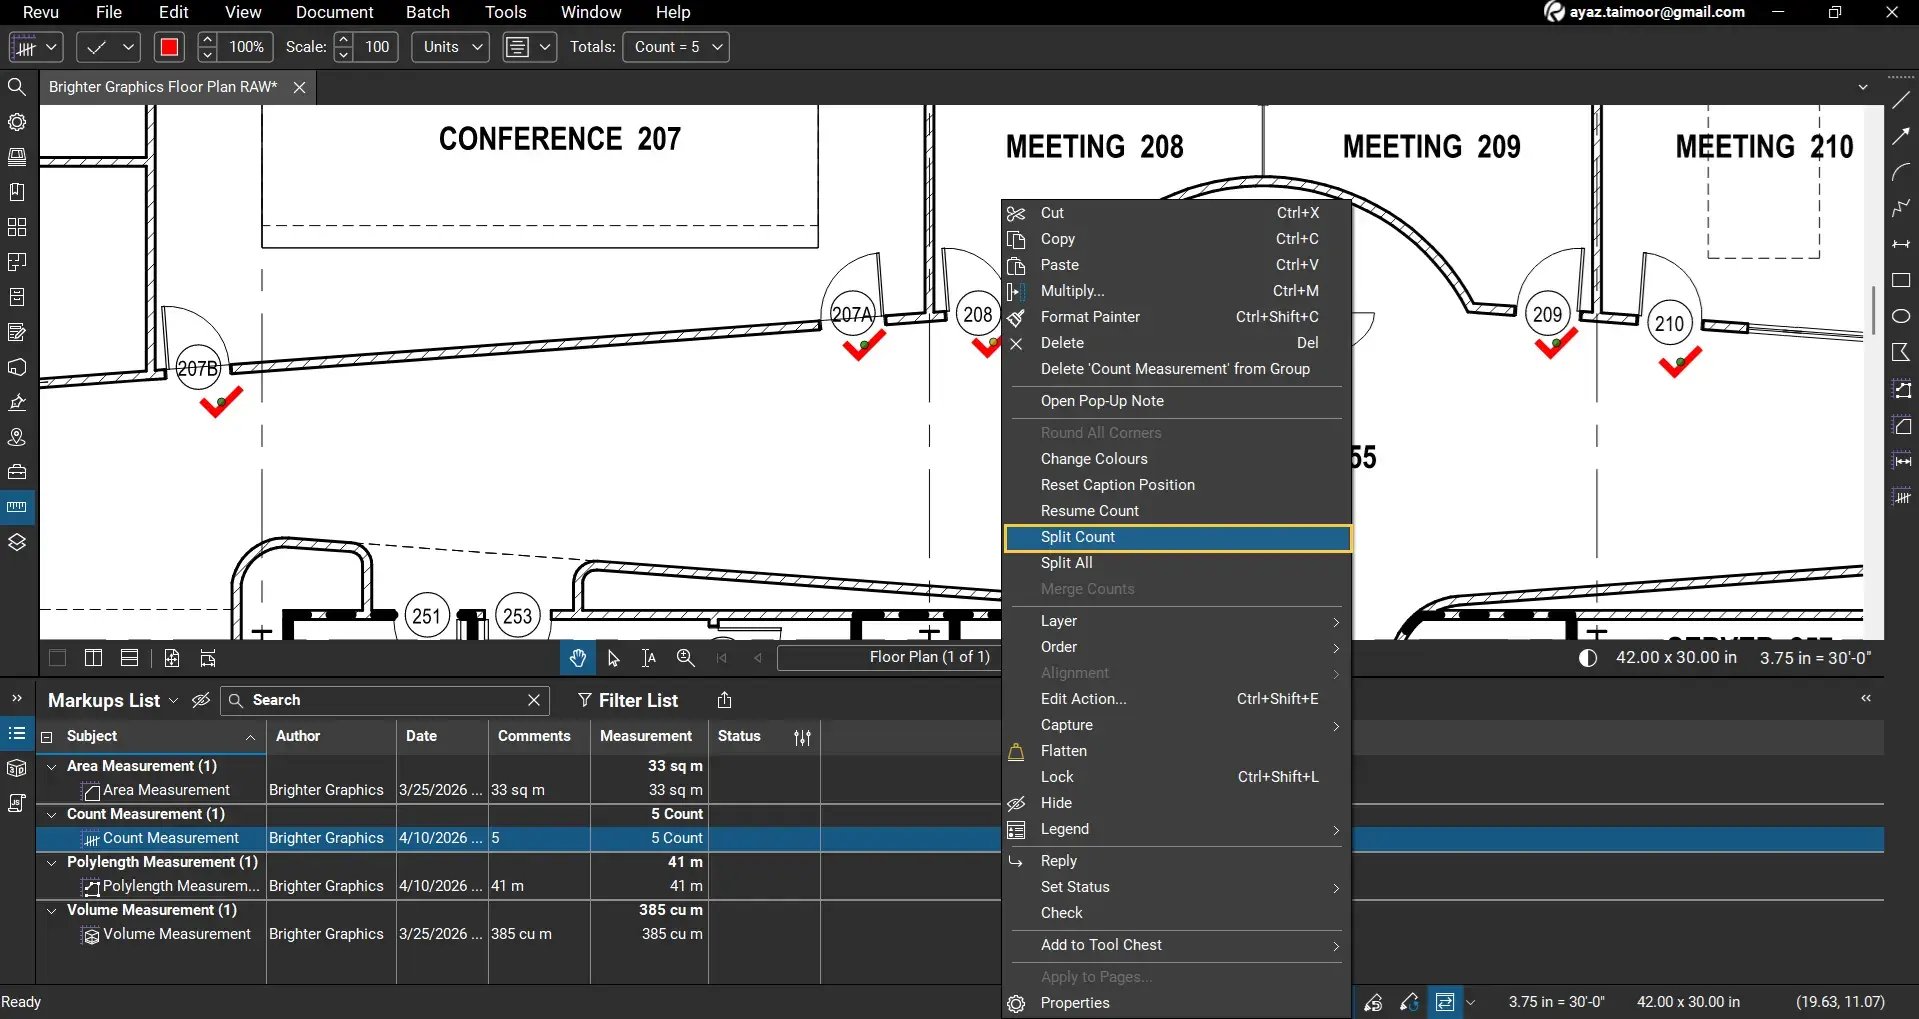
Task: Select the Ellipse tool in right toolbar
Action: (1901, 317)
